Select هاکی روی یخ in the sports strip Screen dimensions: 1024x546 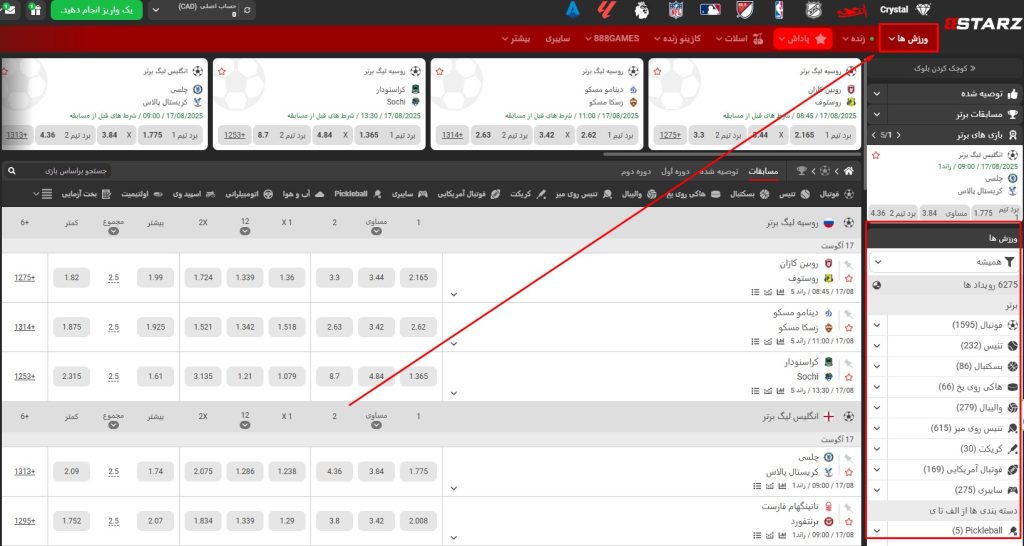pyautogui.click(x=694, y=194)
